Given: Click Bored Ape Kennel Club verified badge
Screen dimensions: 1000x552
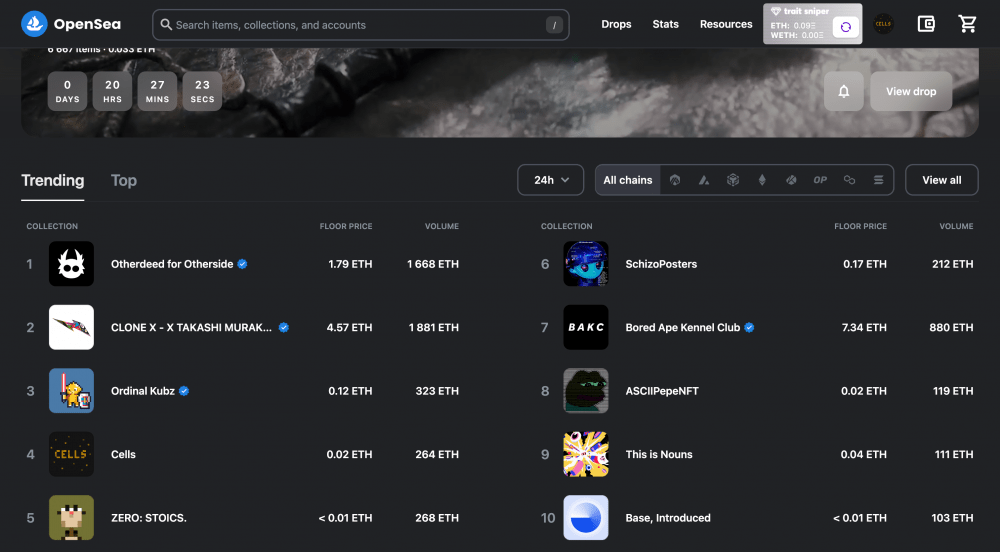Looking at the screenshot, I should (749, 327).
